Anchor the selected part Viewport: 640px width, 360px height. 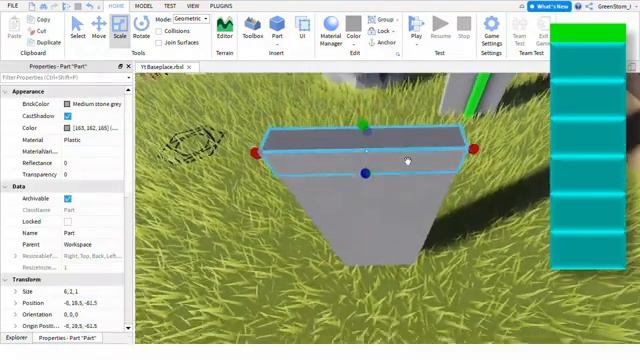pos(382,42)
